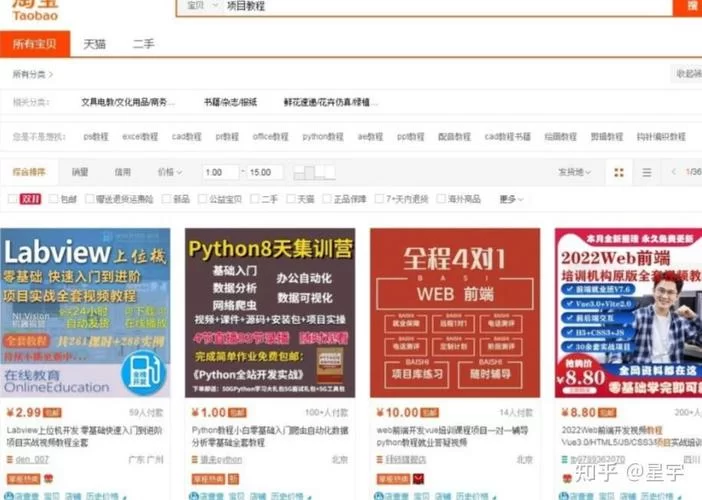Enable 正品保障 checkbox
Screen dimensions: 702x500
pyautogui.click(x=327, y=199)
